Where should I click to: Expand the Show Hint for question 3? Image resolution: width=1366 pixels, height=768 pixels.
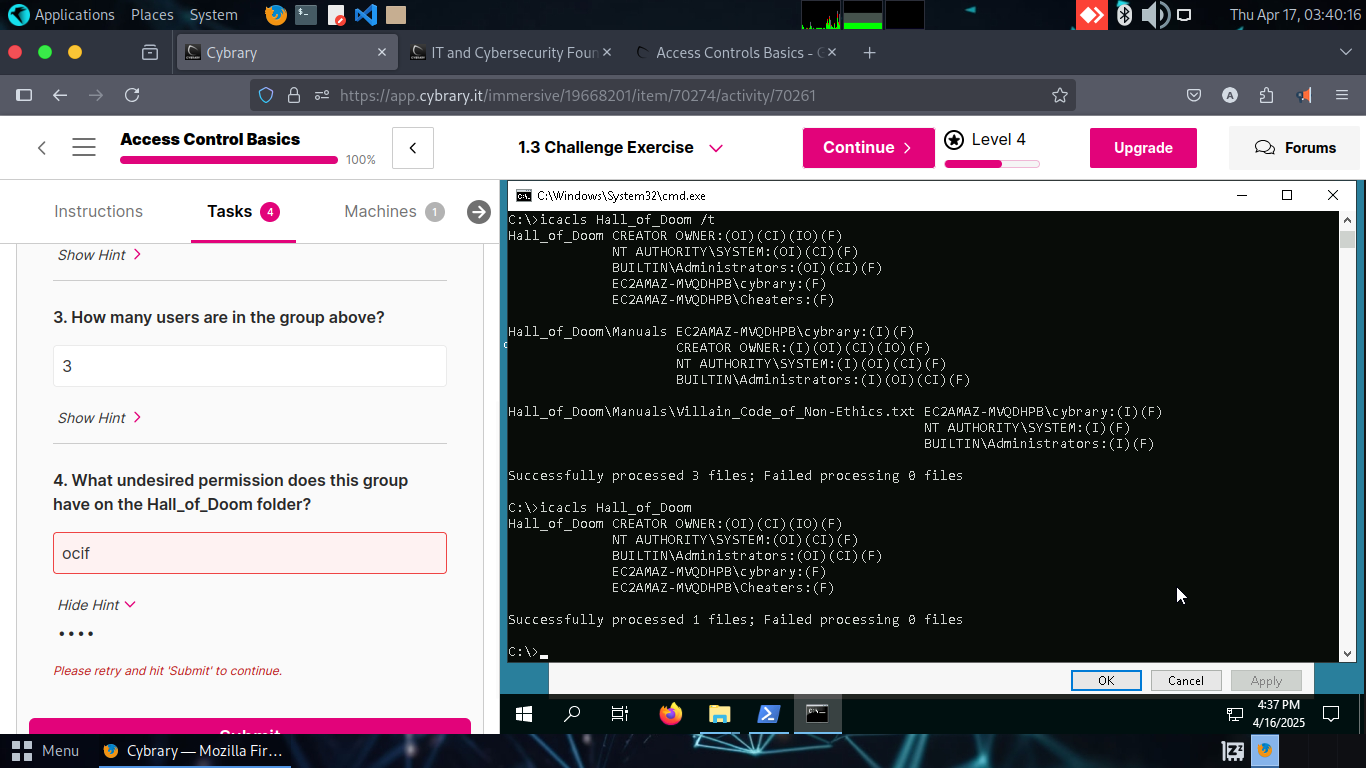[99, 418]
